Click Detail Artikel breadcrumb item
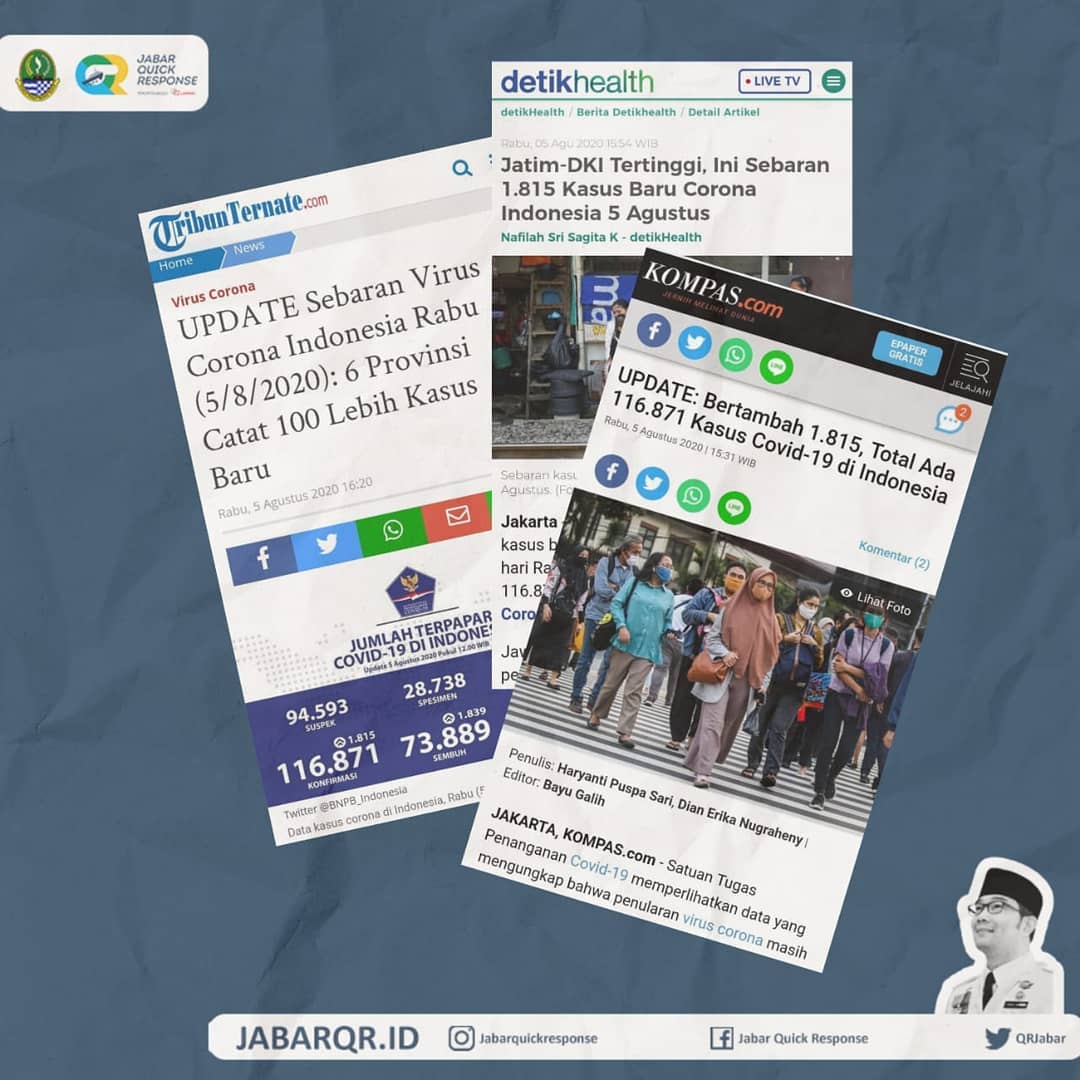The image size is (1080, 1080). pyautogui.click(x=724, y=112)
